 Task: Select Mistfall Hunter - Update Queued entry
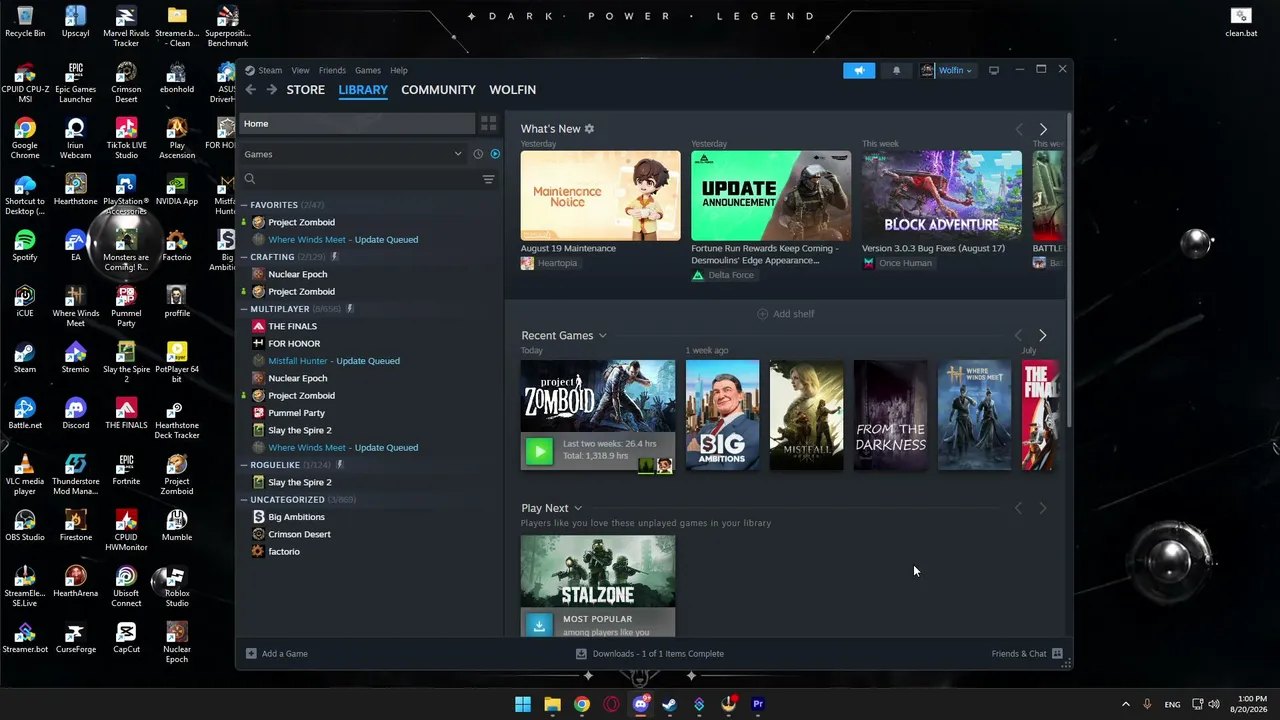point(334,361)
